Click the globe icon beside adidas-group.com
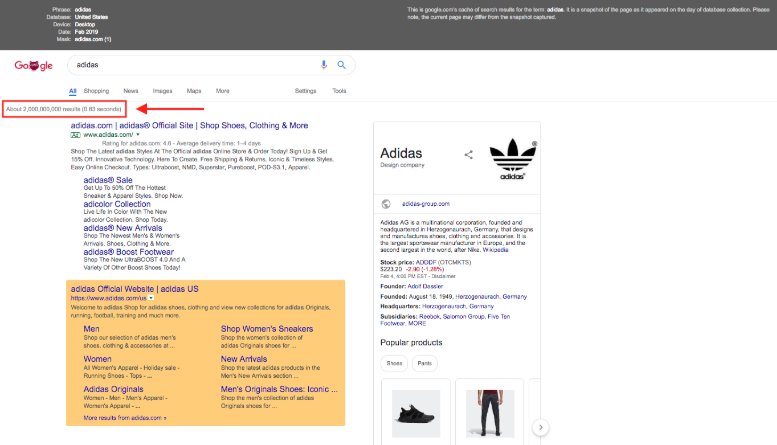This screenshot has height=445, width=777. (386, 204)
